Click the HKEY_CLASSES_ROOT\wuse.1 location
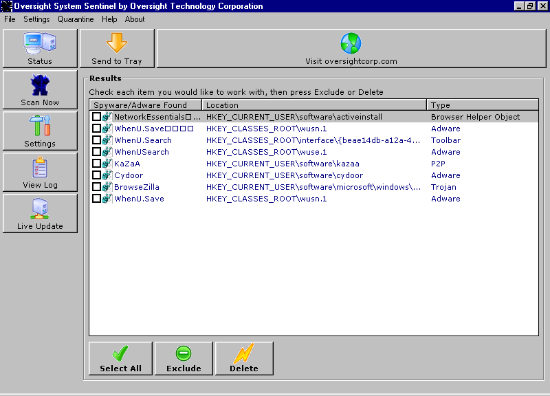This screenshot has height=396, width=550. 267,152
